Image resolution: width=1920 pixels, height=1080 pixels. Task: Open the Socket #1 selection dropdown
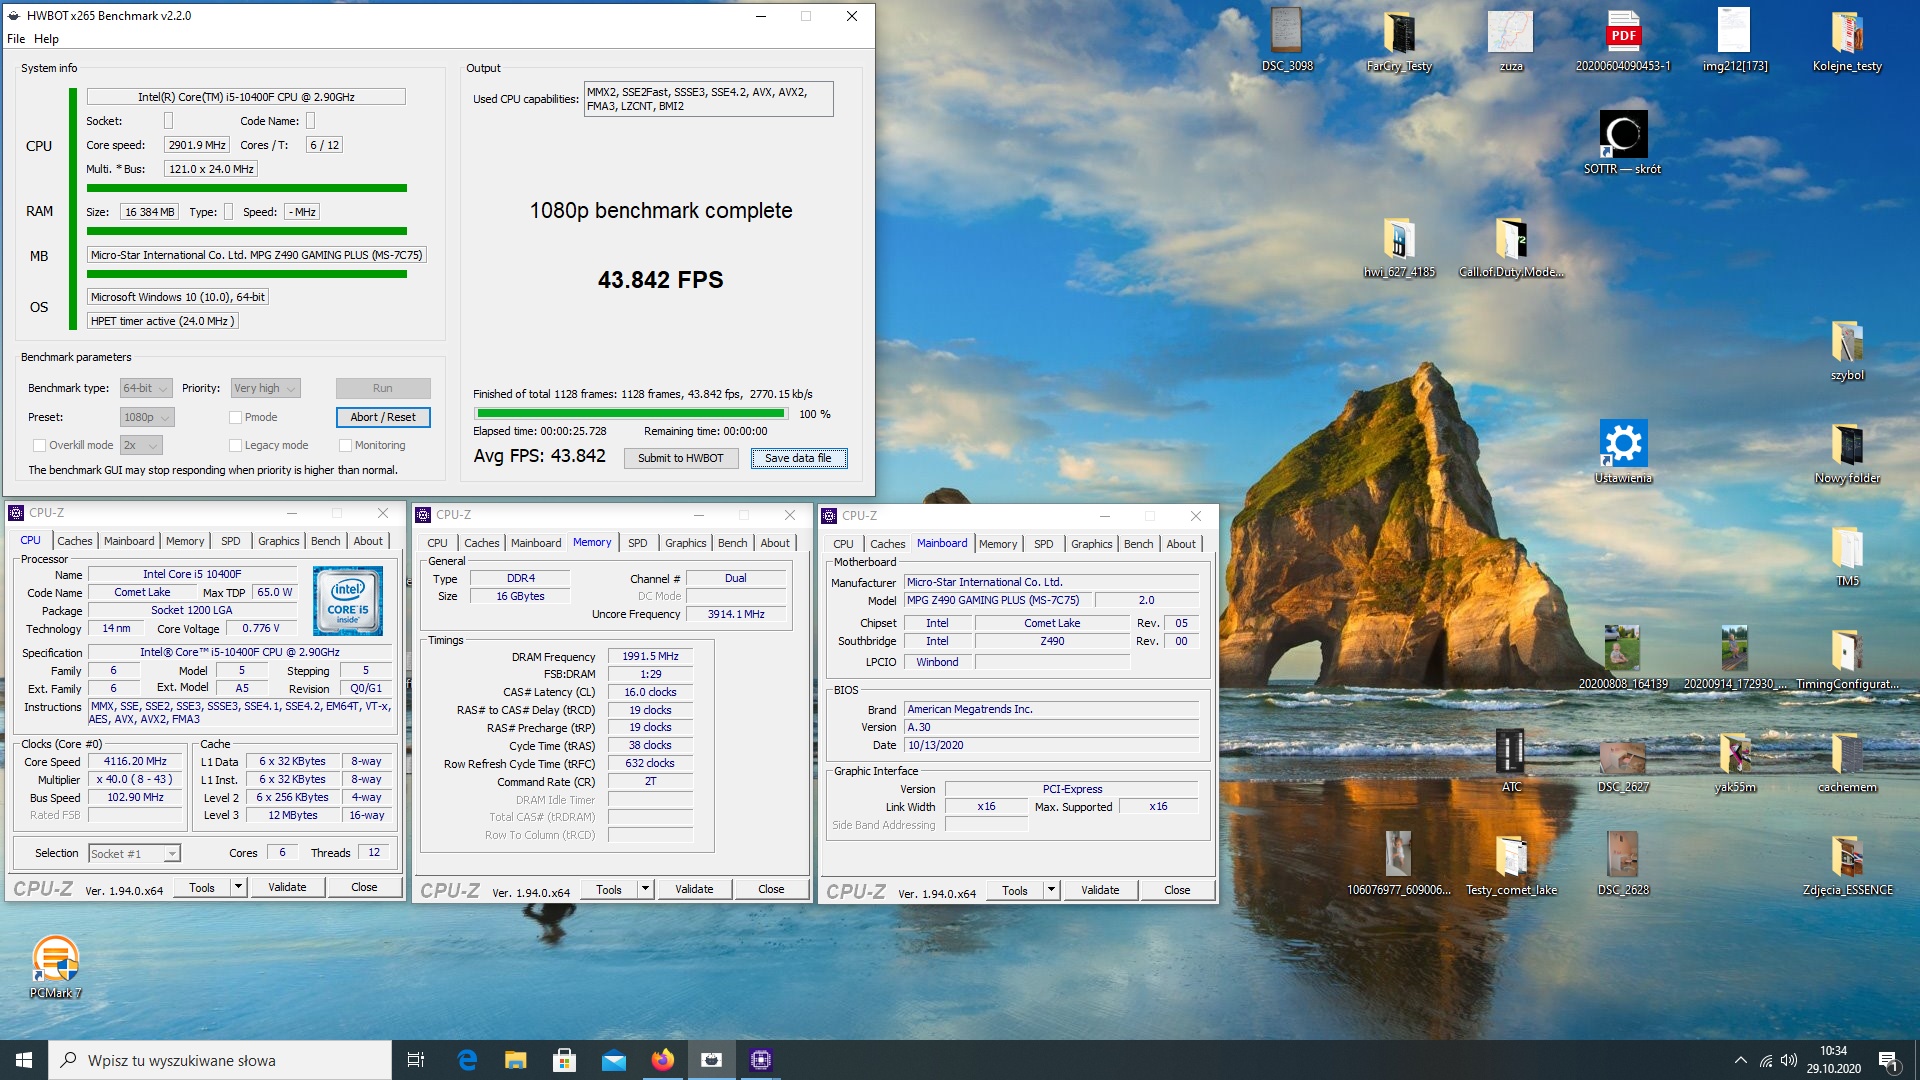[134, 853]
